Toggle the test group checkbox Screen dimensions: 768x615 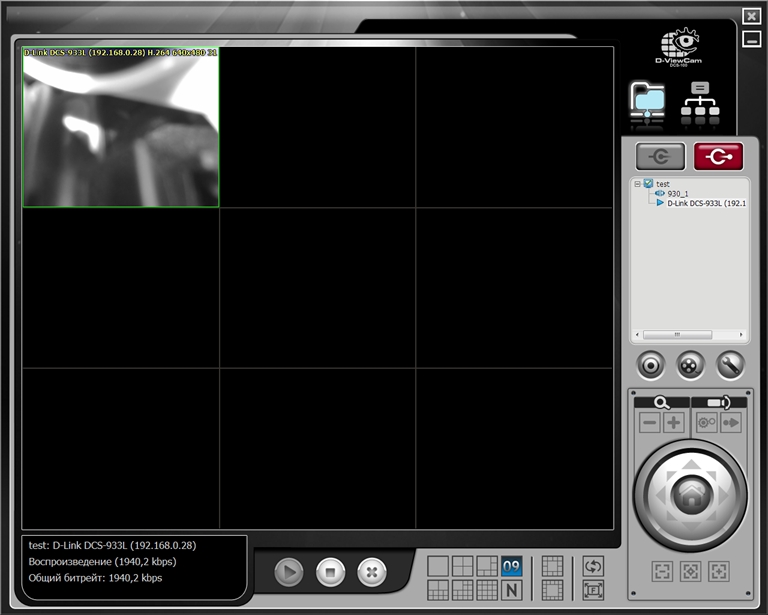pos(648,184)
